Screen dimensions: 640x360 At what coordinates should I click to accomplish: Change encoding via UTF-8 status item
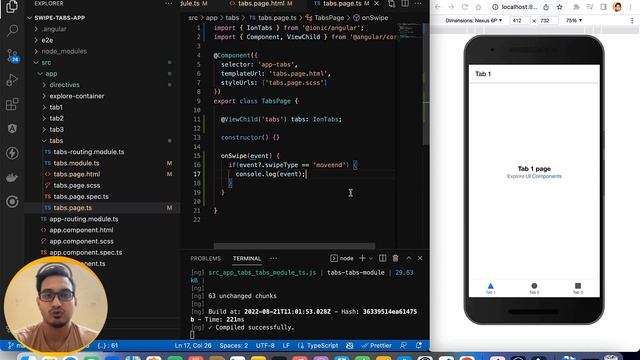pos(265,346)
